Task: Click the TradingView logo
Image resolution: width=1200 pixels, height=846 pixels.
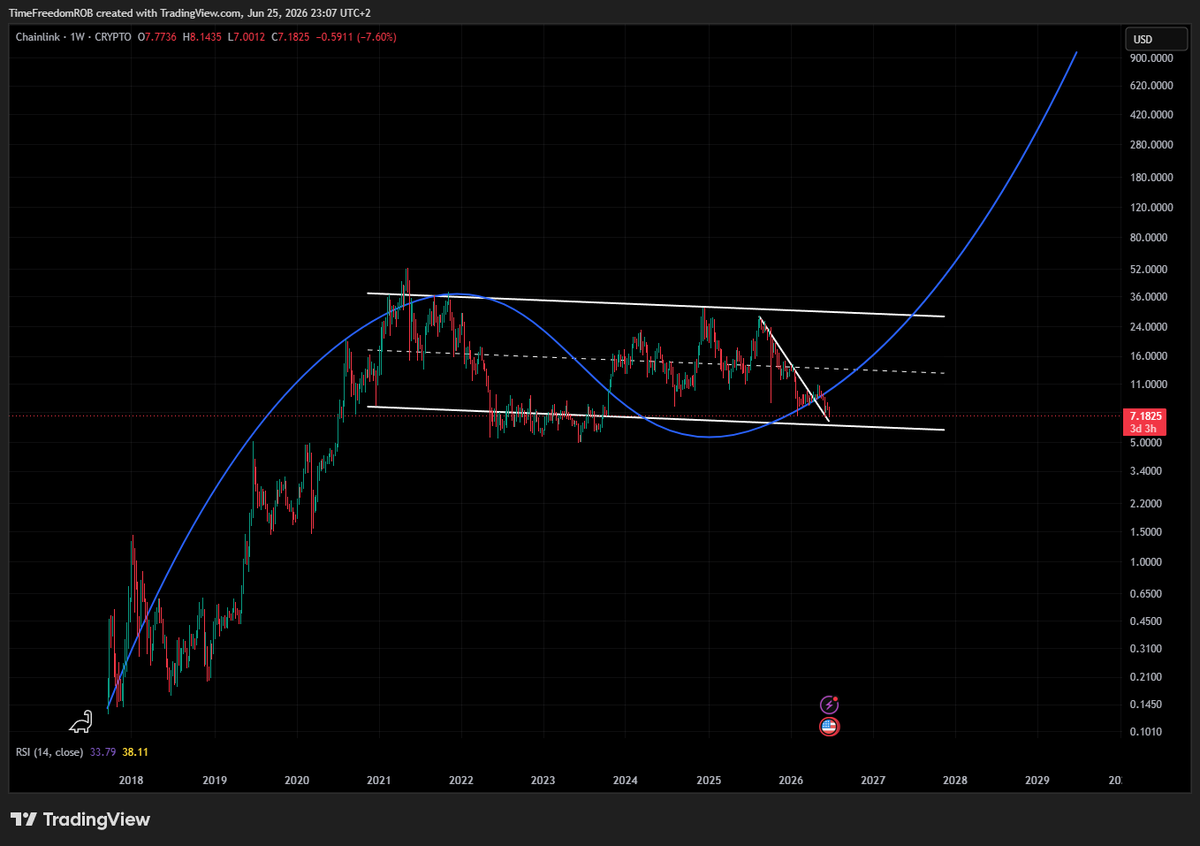Action: click(81, 820)
